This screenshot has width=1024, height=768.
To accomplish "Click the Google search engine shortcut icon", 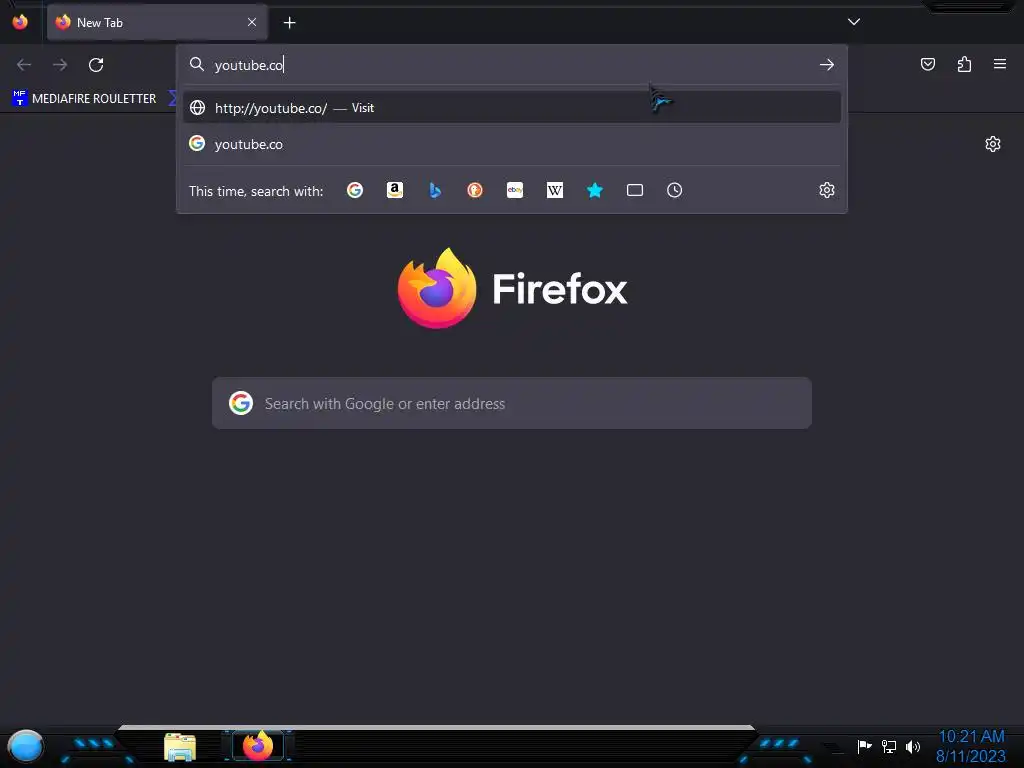I will pos(355,190).
